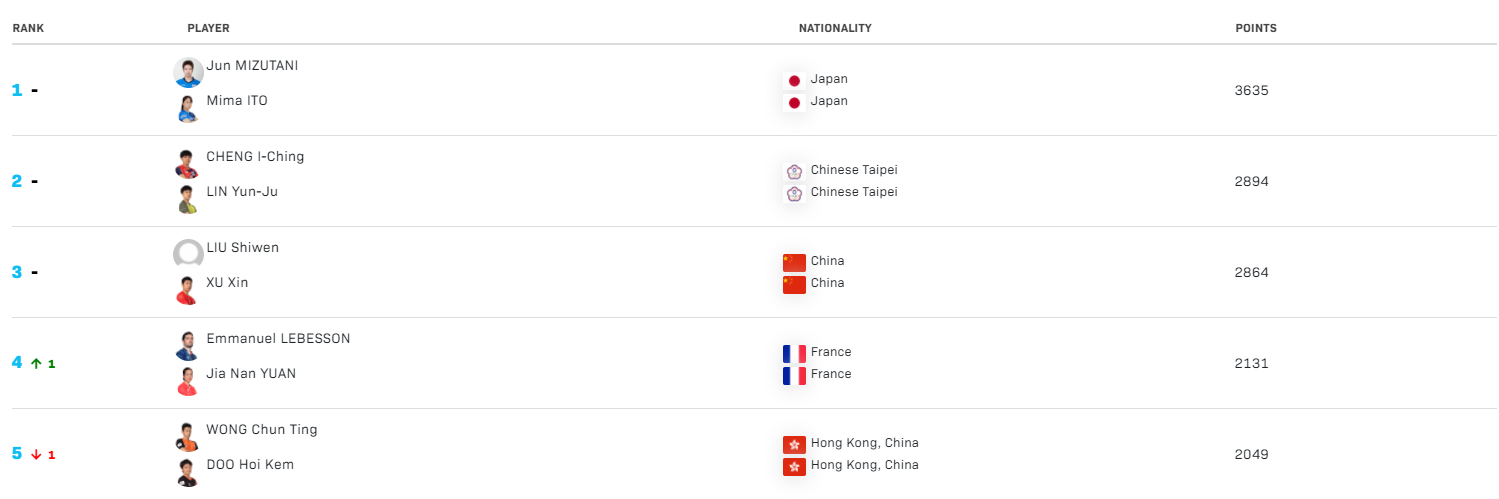Screen dimensions: 1499x499
Task: Click the Points column header
Action: coord(1256,28)
